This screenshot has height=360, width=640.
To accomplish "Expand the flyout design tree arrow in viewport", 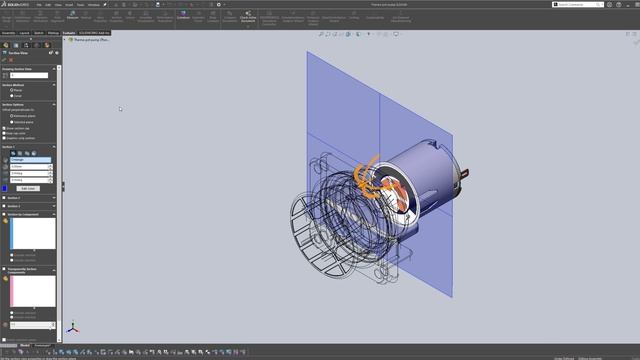I will click(x=64, y=40).
